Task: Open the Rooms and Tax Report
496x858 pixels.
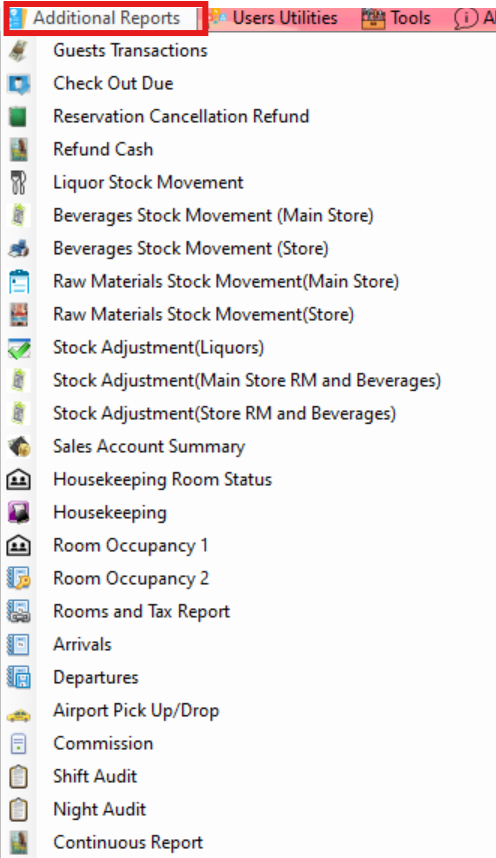Action: pos(141,612)
